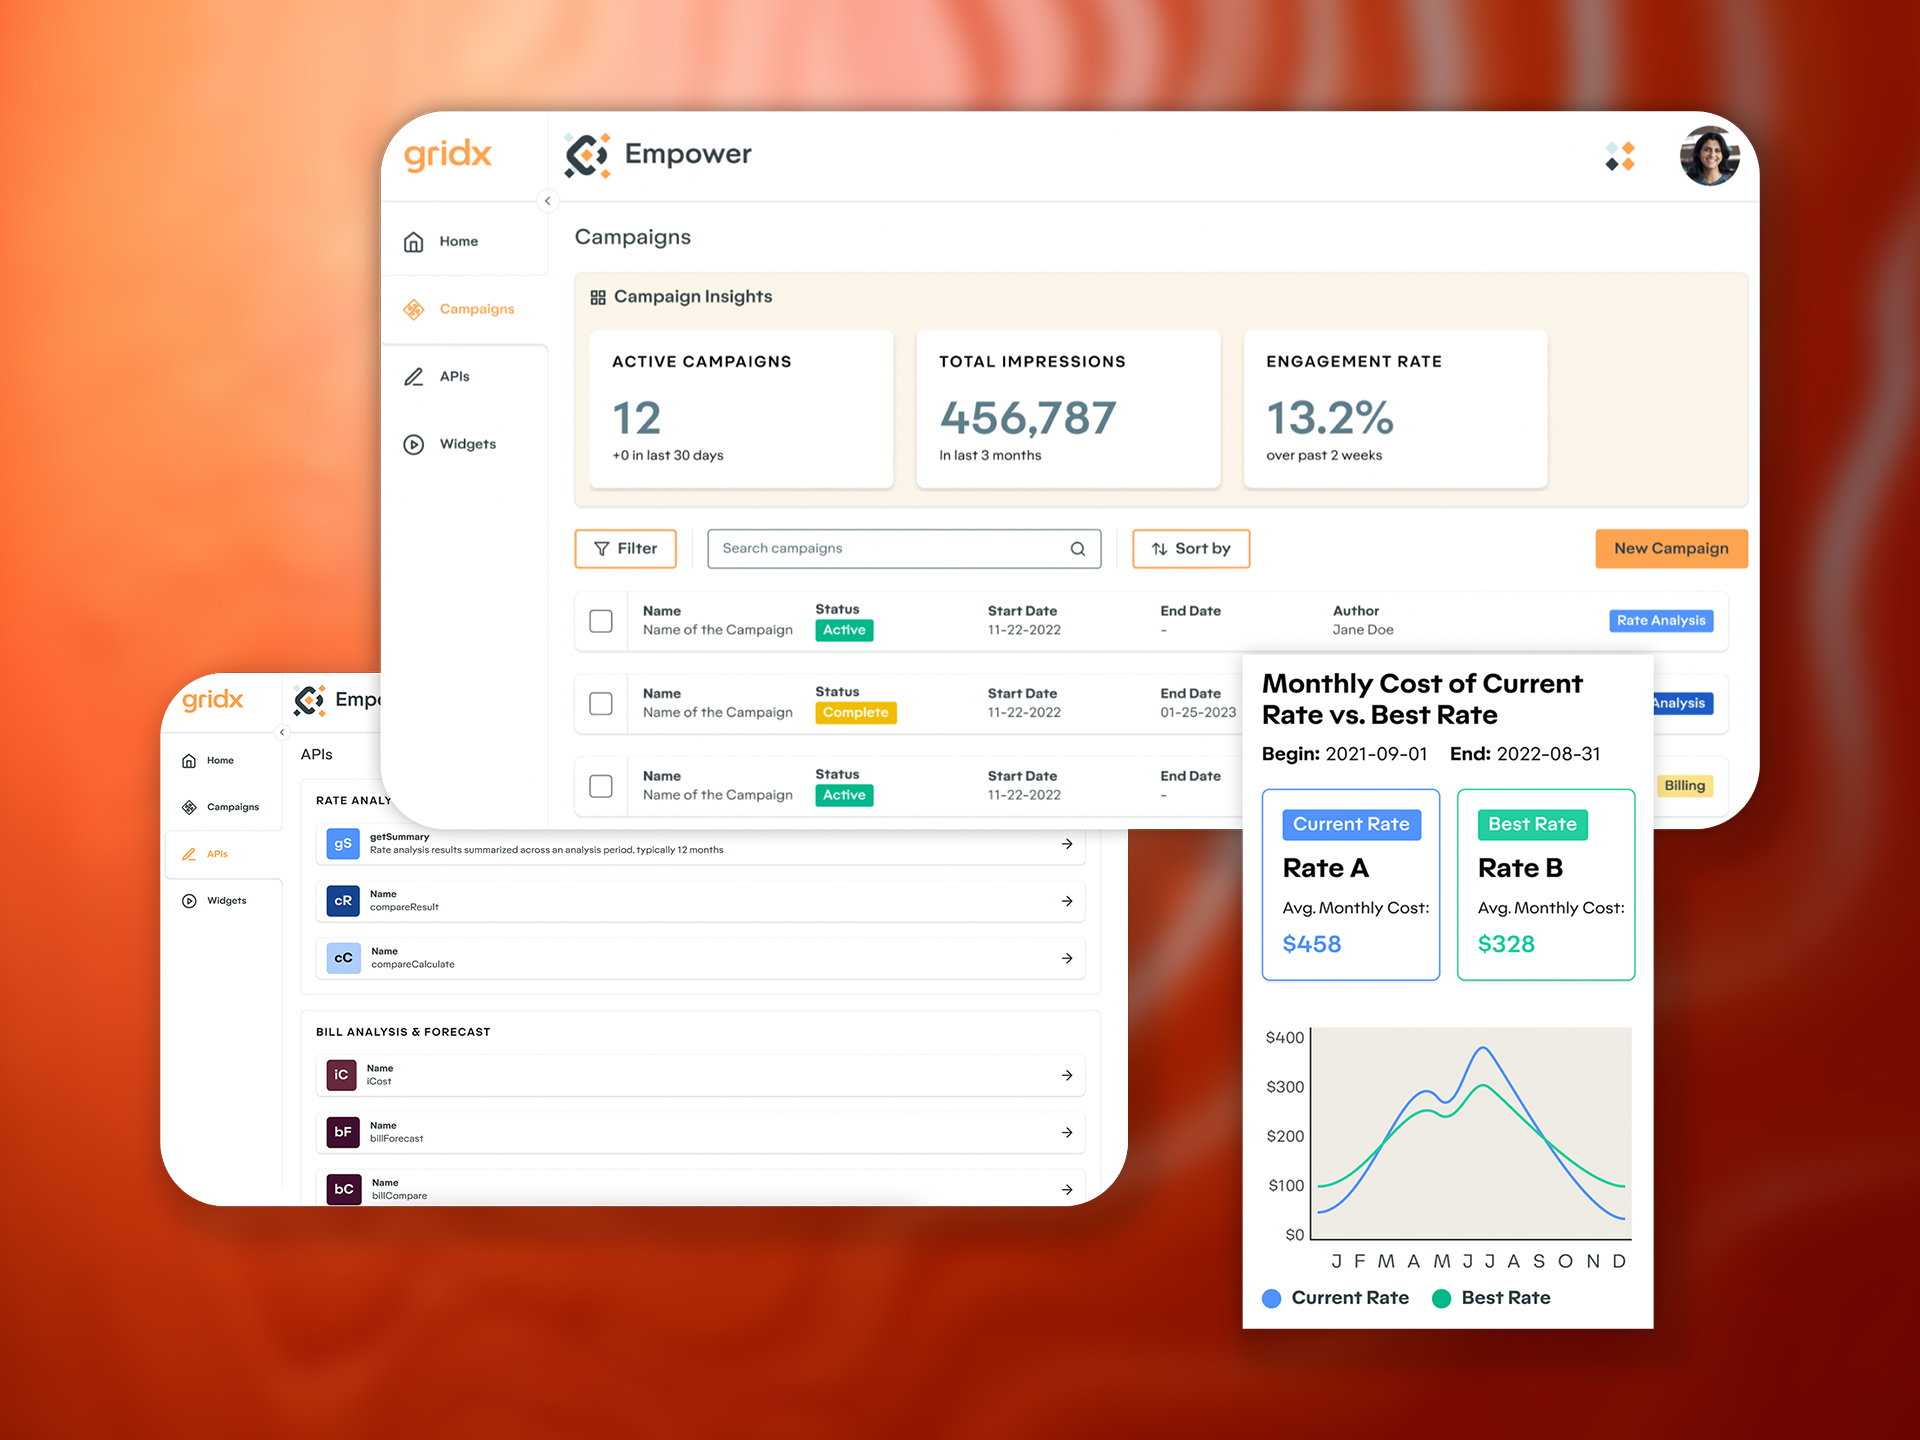The height and width of the screenshot is (1440, 1920).
Task: Click the magnifier icon in search field
Action: coord(1077,549)
